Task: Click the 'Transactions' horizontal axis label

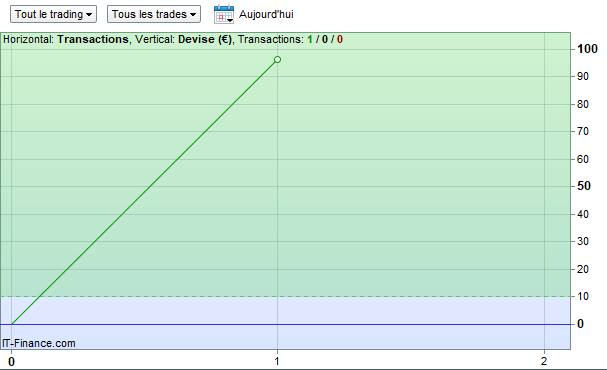Action: [93, 39]
